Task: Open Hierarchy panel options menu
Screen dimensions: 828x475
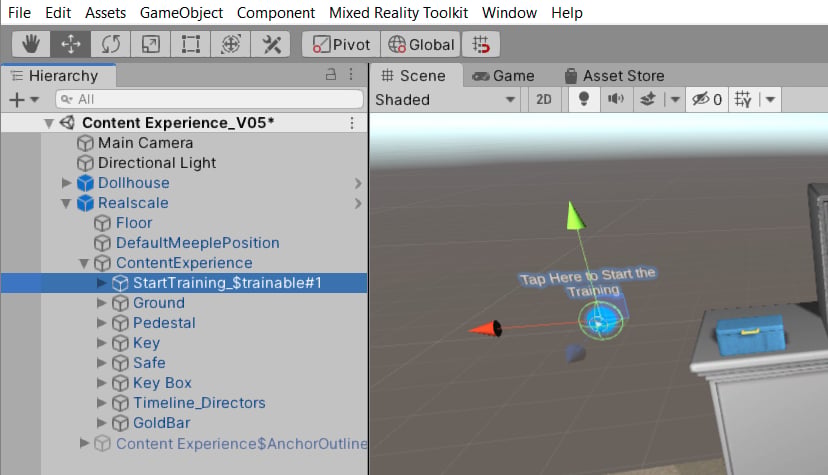Action: click(x=351, y=74)
